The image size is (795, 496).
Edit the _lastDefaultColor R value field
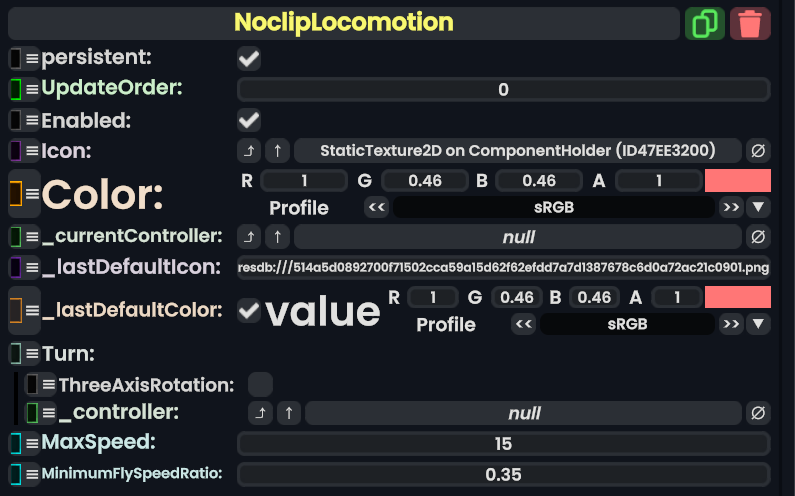(433, 297)
